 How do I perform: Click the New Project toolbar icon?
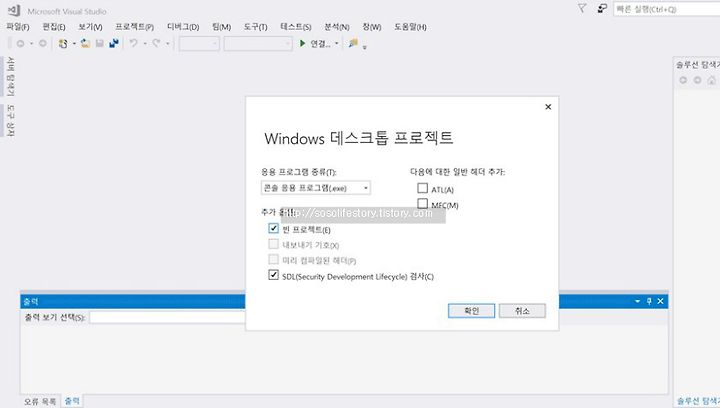point(63,44)
